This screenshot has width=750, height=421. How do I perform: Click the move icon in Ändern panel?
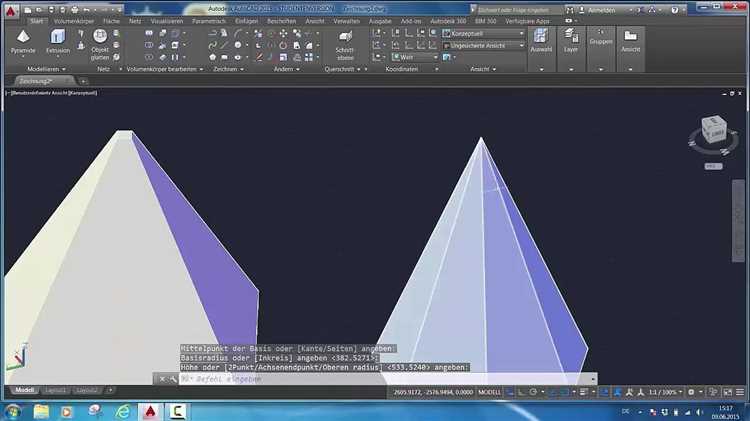click(x=283, y=33)
